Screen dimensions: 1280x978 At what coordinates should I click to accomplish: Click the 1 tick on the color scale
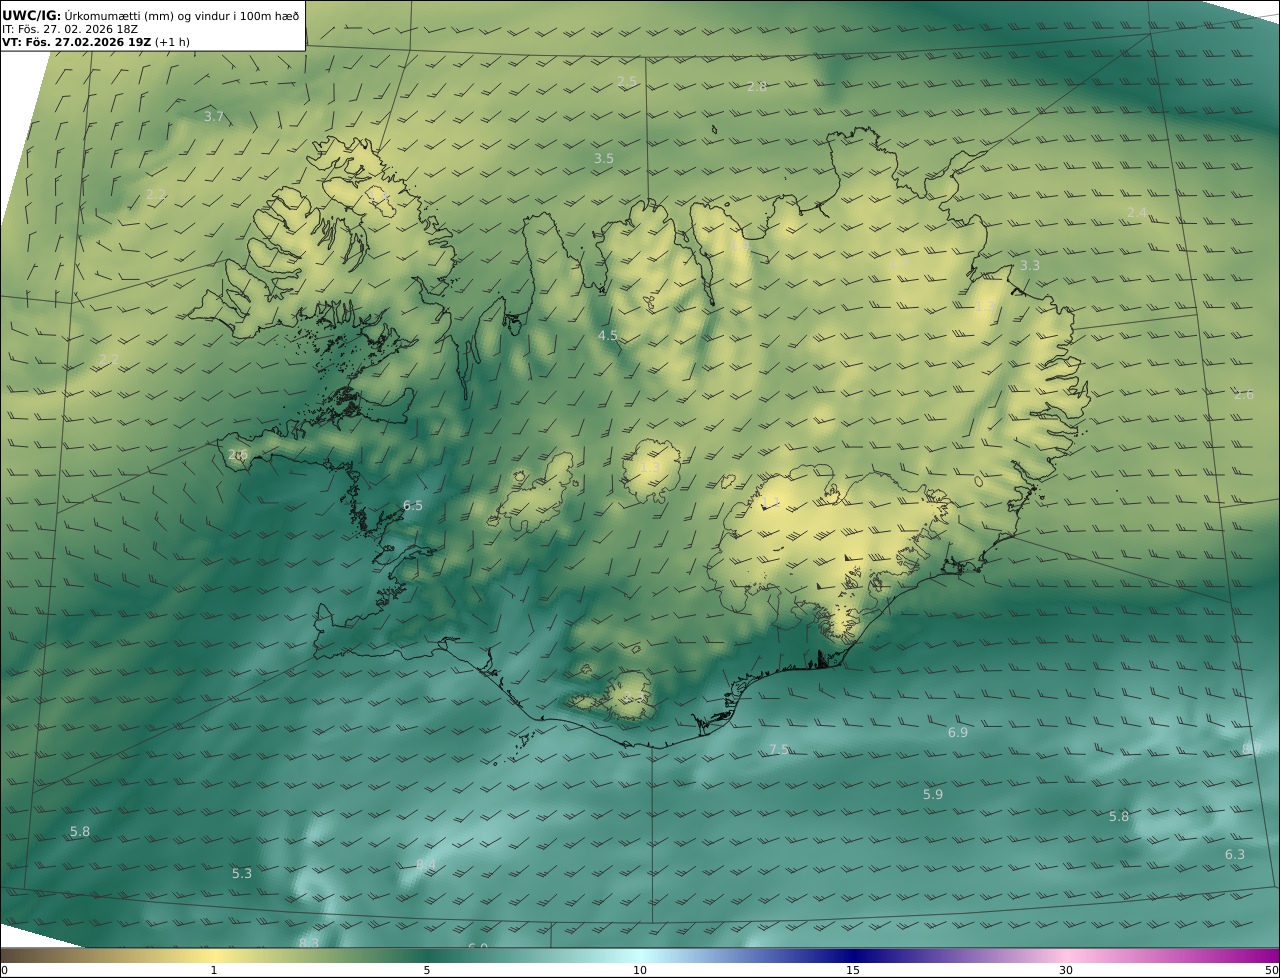pyautogui.click(x=214, y=971)
